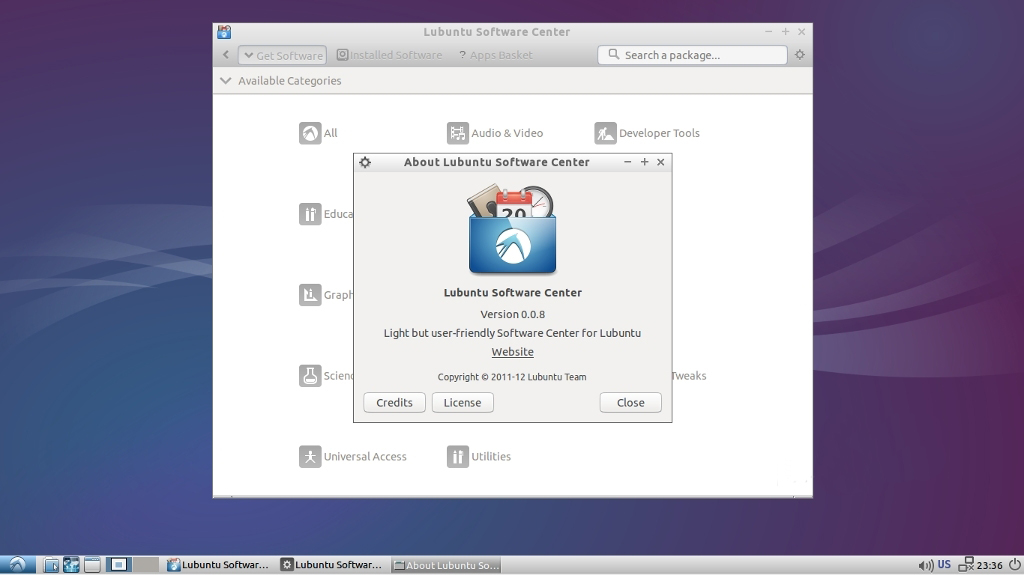Viewport: 1024px width, 575px height.
Task: Select About Lubuntu taskbar entry
Action: coord(446,565)
